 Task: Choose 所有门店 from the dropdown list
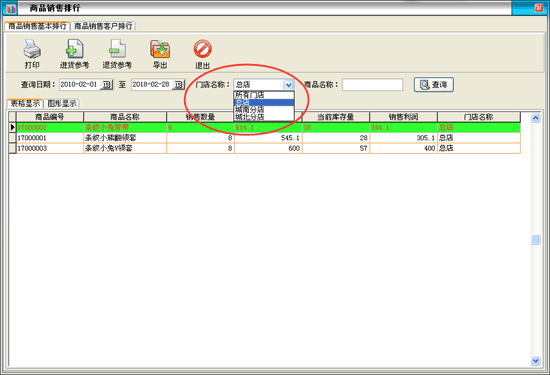pyautogui.click(x=264, y=95)
